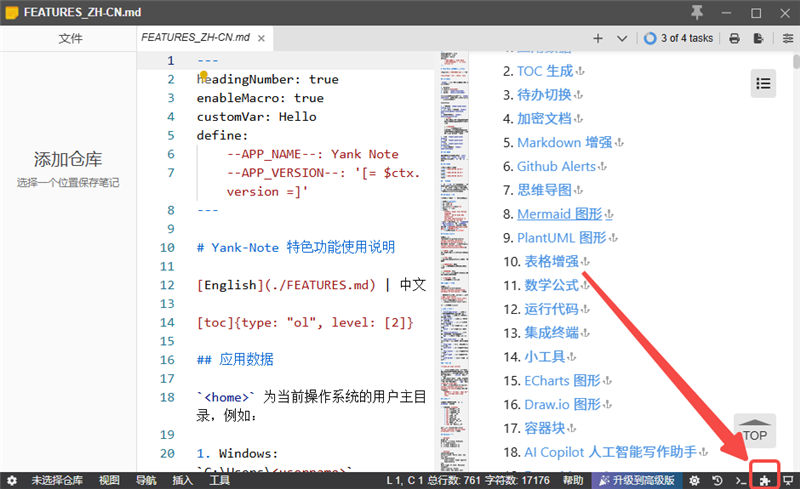The height and width of the screenshot is (489, 800).
Task: Open settings gear next to upgrade button
Action: [694, 480]
